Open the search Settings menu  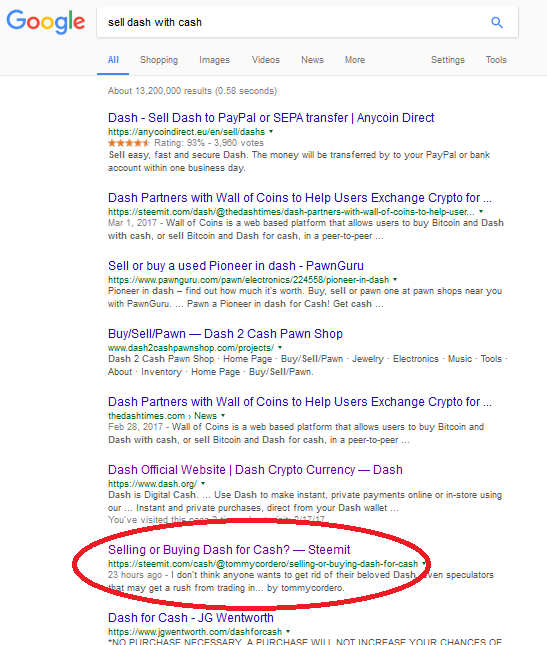click(447, 60)
